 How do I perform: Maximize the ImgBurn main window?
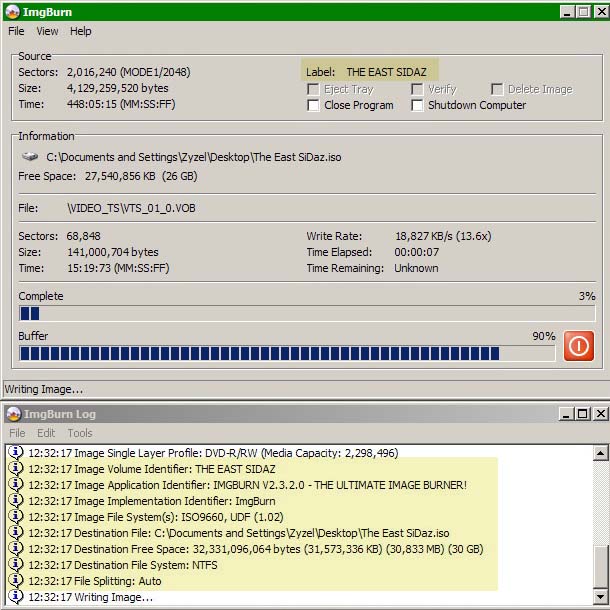click(584, 12)
